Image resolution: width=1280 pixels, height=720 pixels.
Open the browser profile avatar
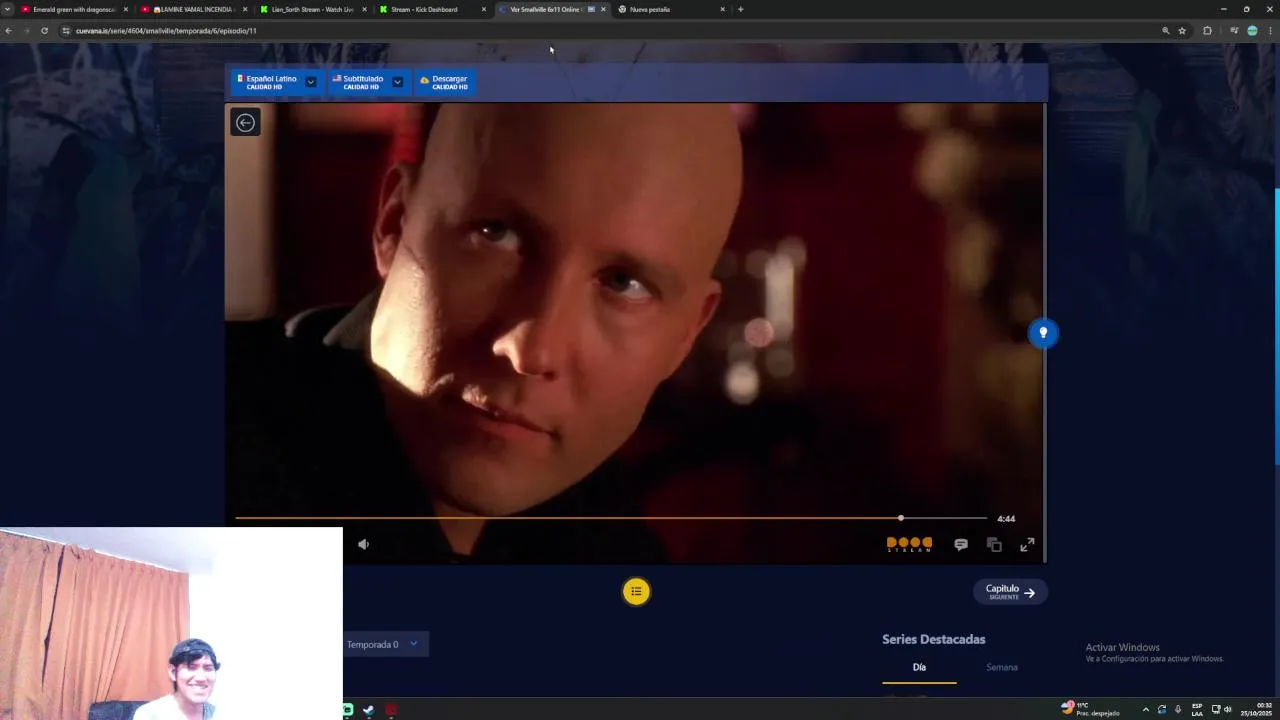click(1252, 31)
